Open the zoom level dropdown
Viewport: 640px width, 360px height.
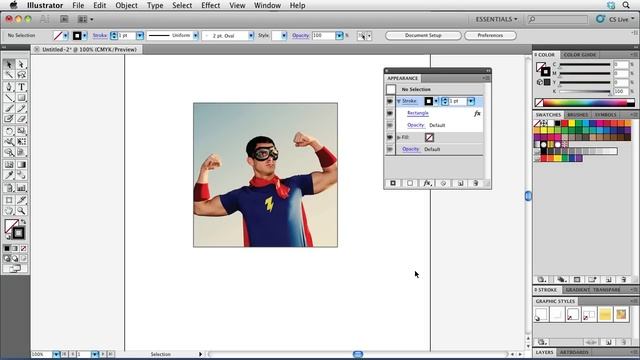coord(56,354)
